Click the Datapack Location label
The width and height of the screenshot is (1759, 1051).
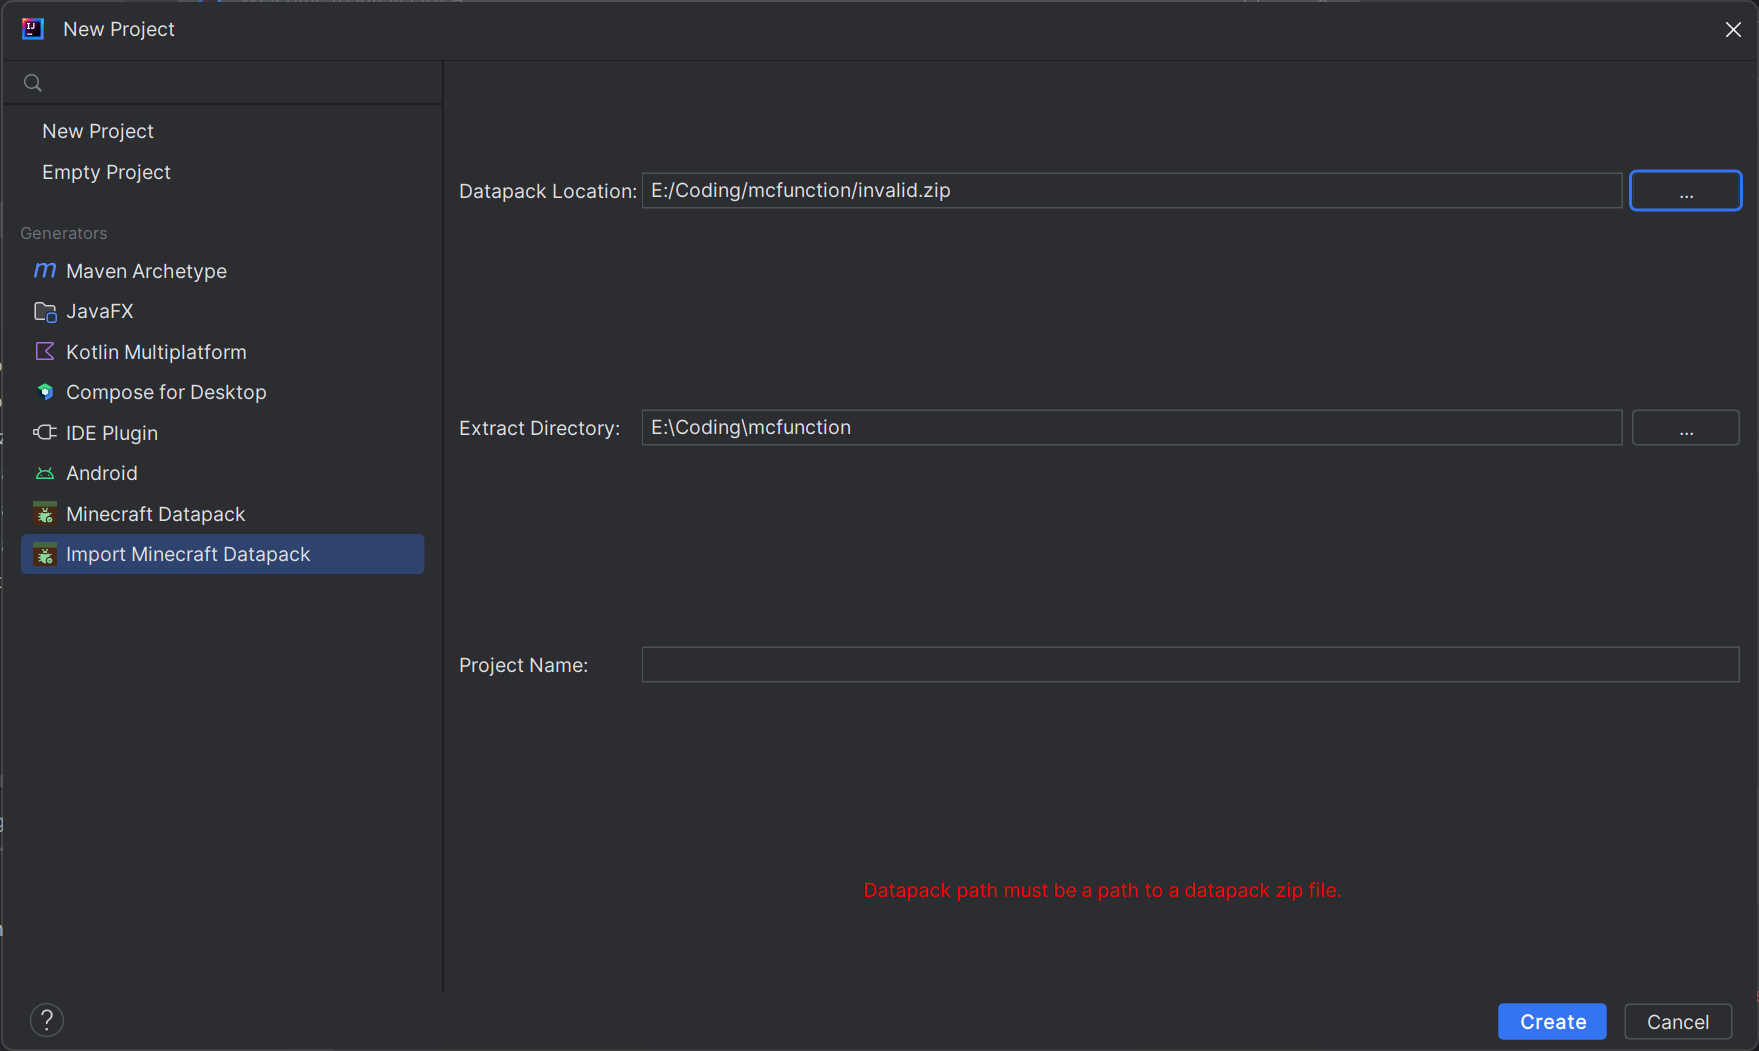click(x=548, y=191)
